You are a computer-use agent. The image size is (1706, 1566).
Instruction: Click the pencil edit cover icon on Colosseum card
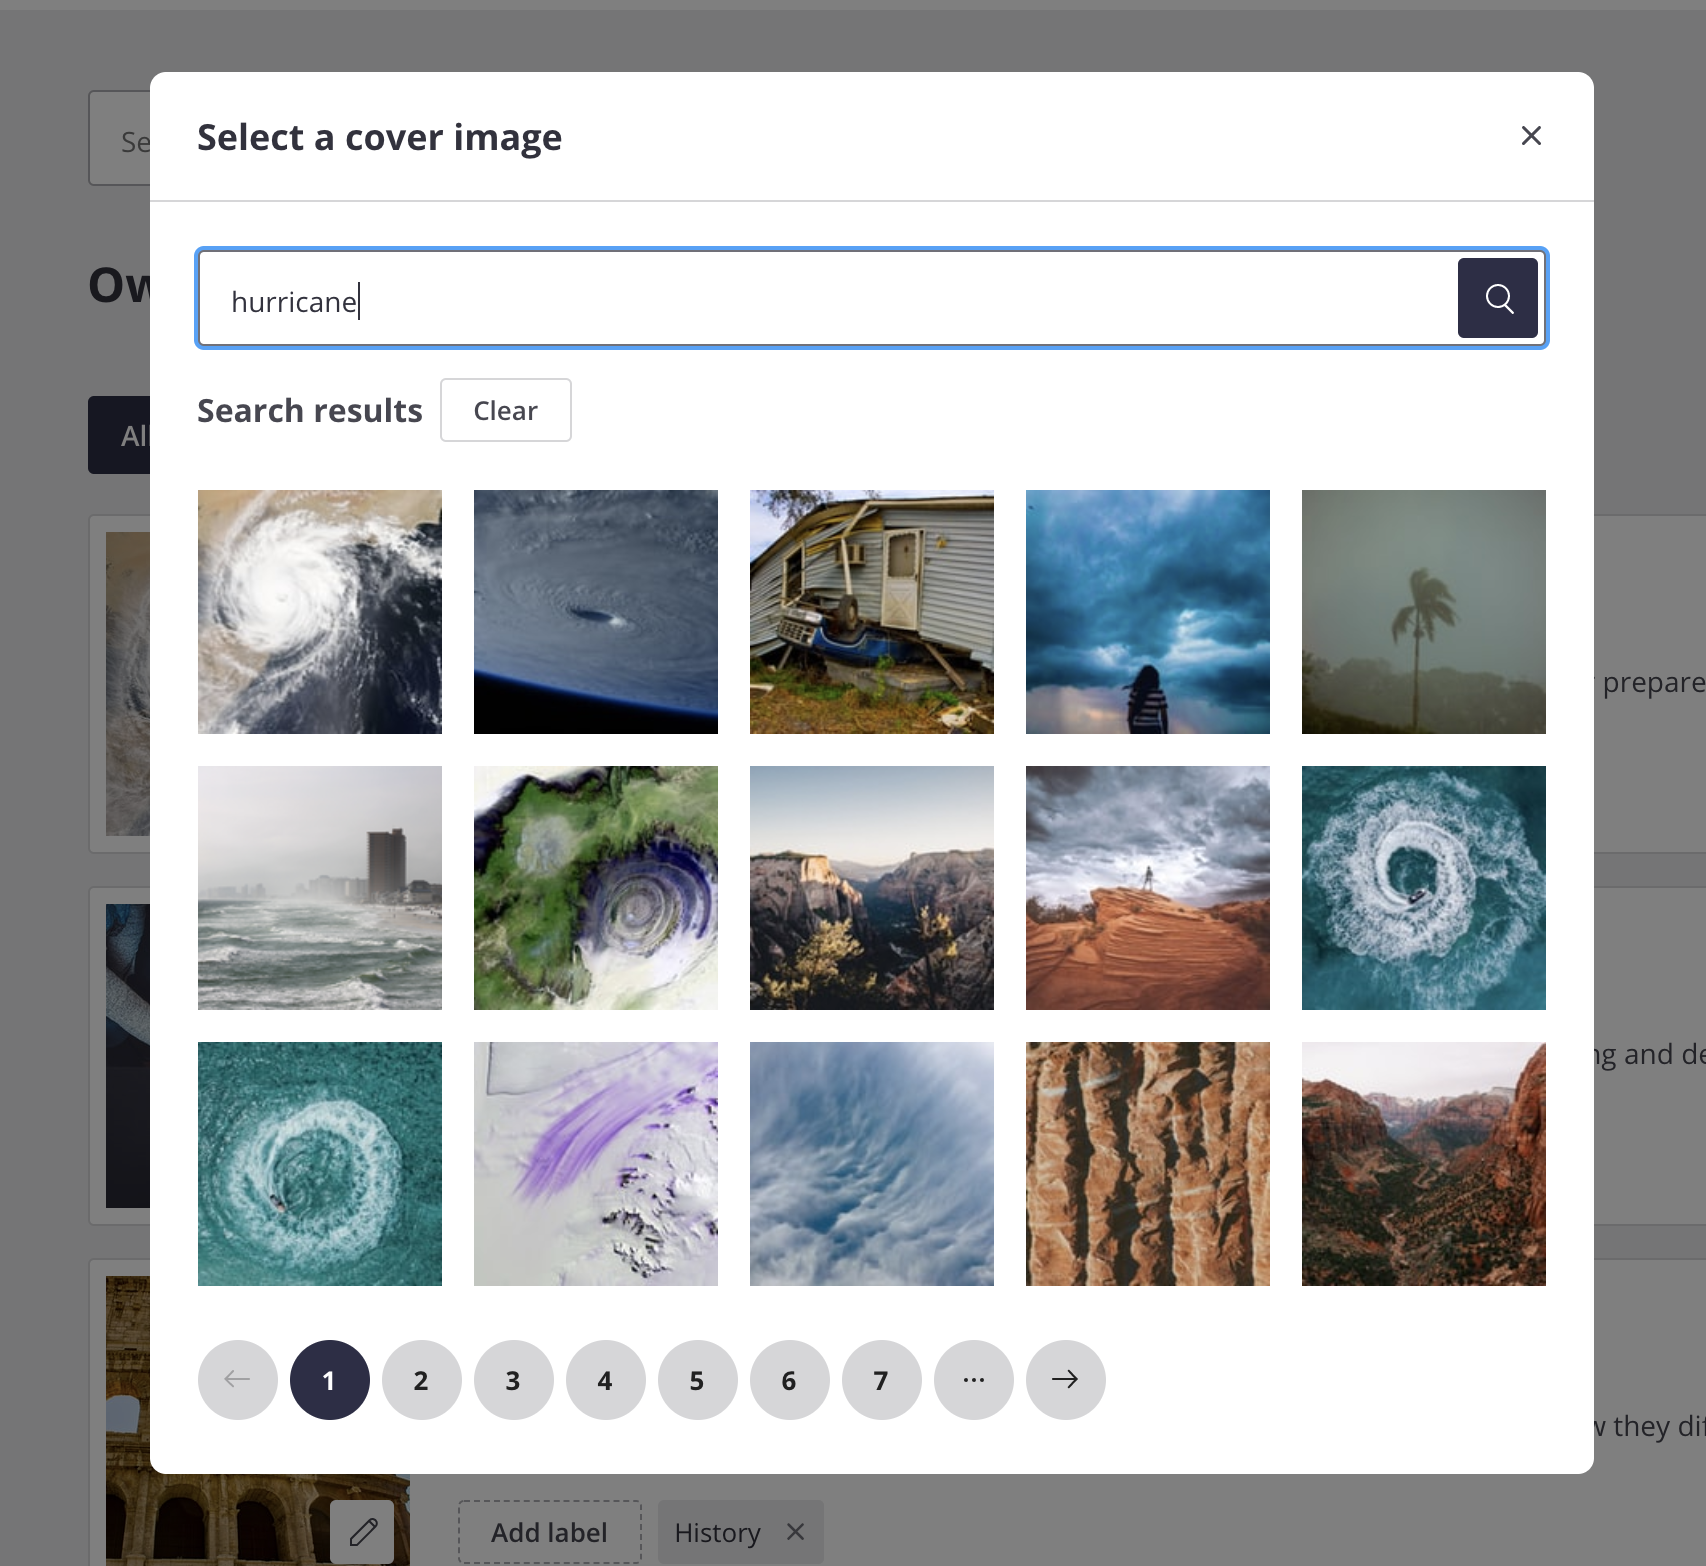362,1531
